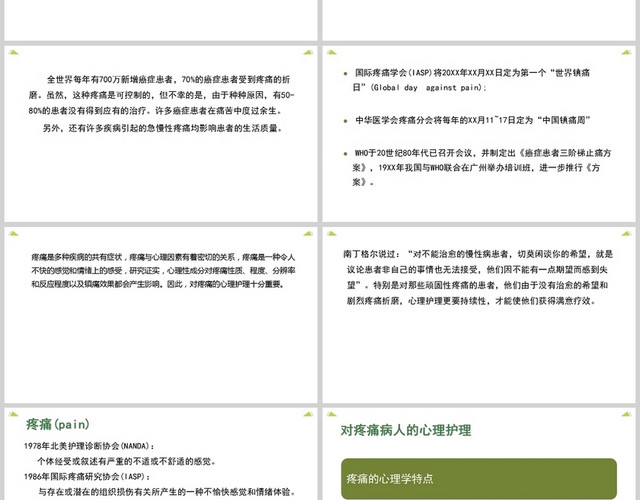The image size is (640, 500).
Task: Click the green 疼痛的心理学特点 box
Action: 479,478
